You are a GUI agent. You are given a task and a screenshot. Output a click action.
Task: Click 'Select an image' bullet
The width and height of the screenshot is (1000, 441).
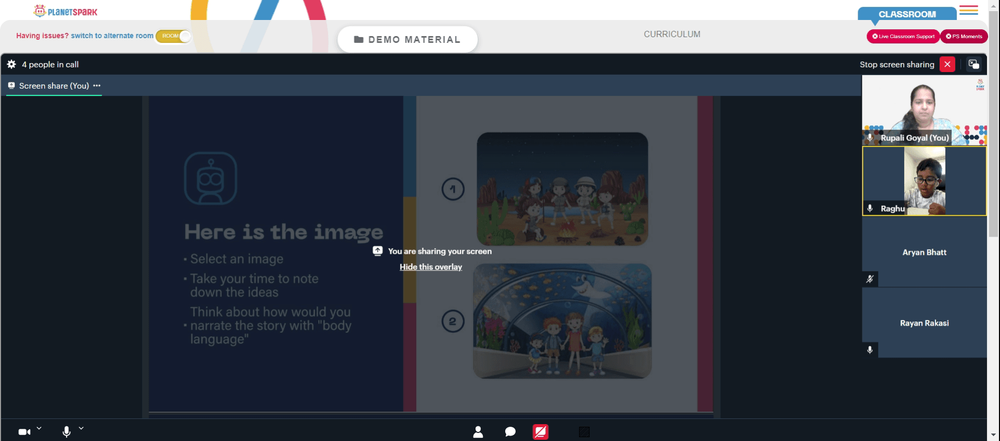point(237,259)
